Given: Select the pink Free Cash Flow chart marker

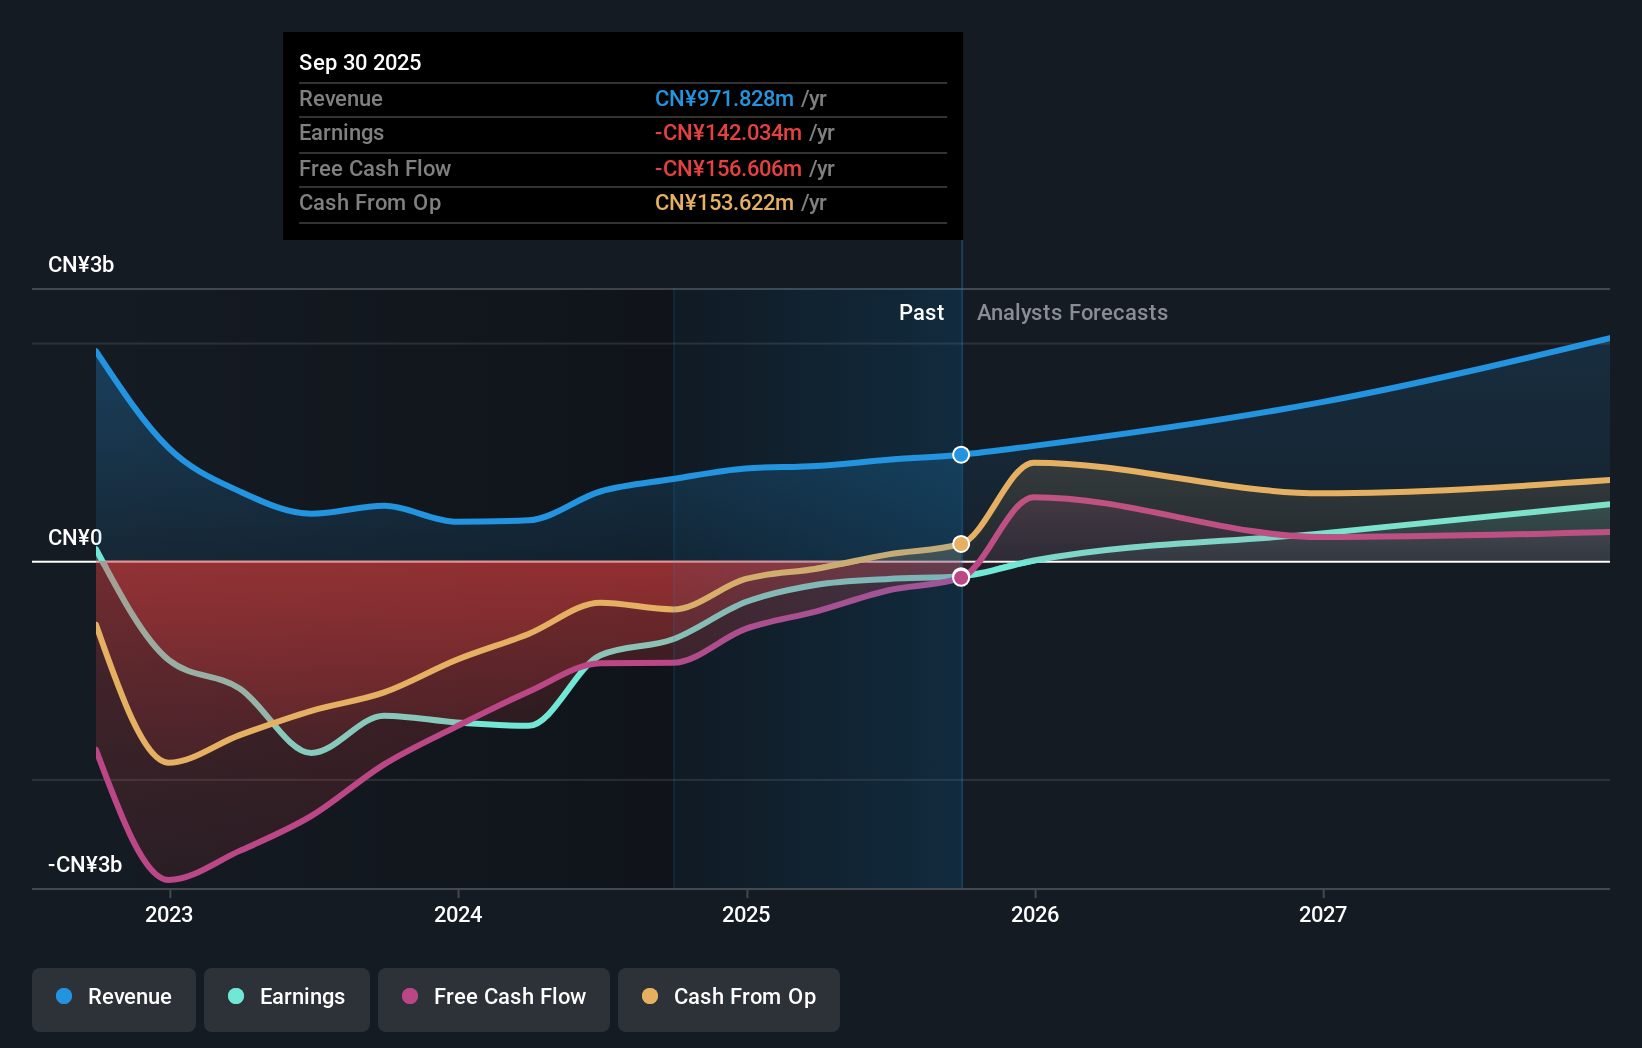Looking at the screenshot, I should [x=961, y=577].
